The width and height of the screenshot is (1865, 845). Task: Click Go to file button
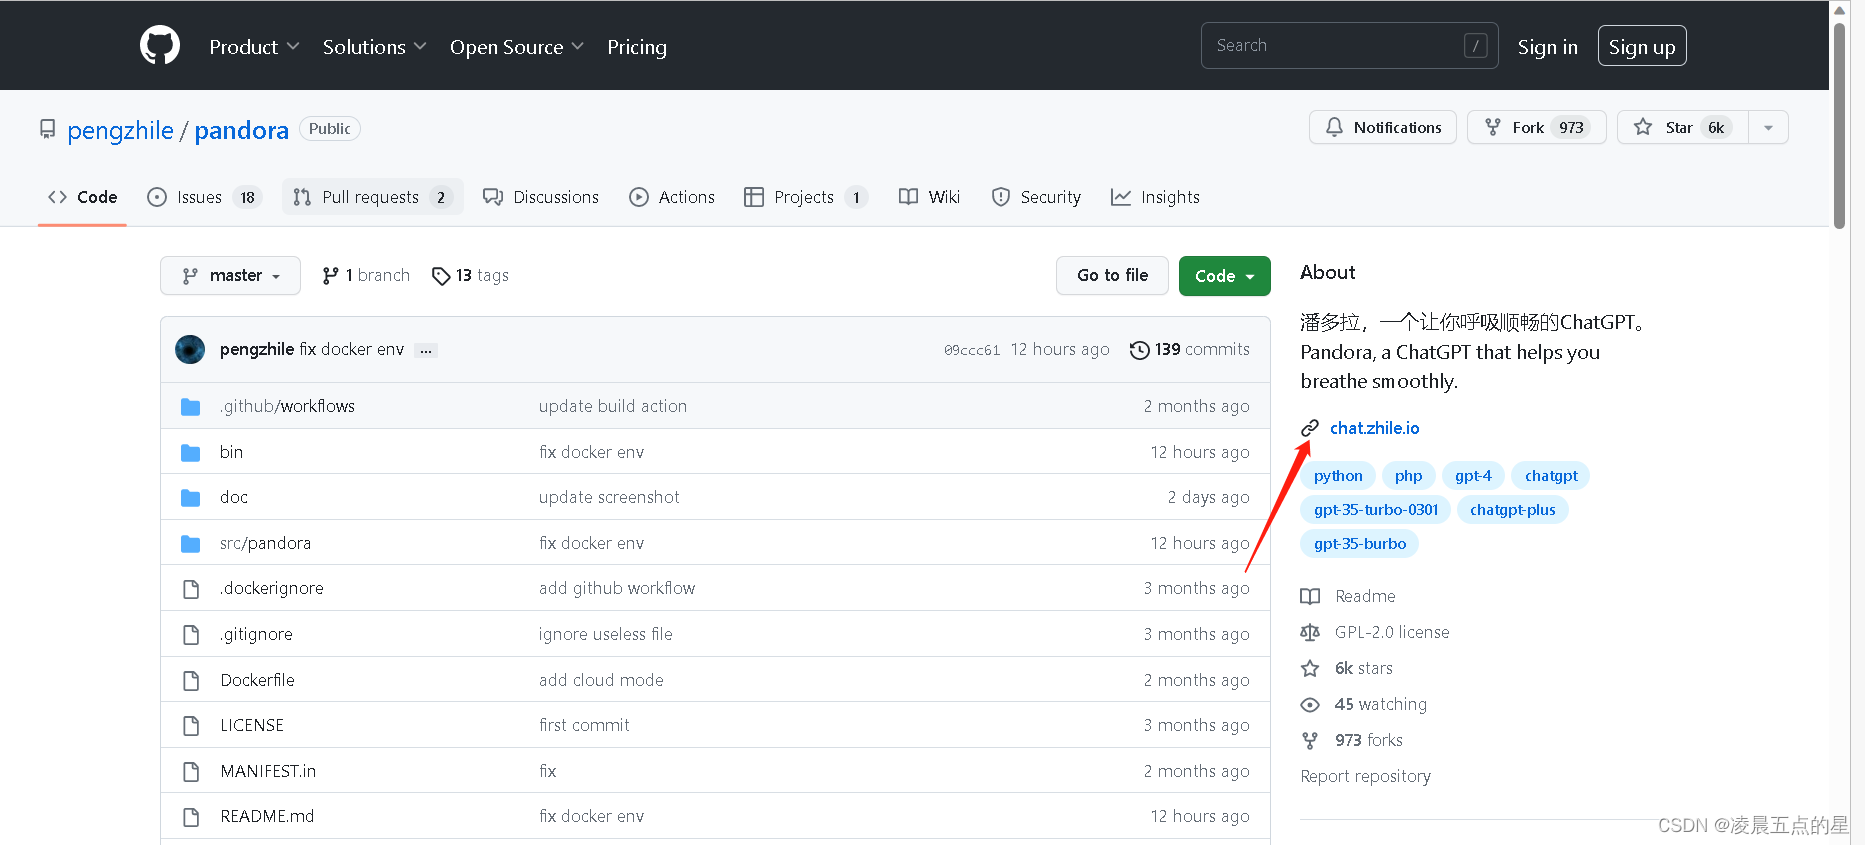(x=1112, y=275)
